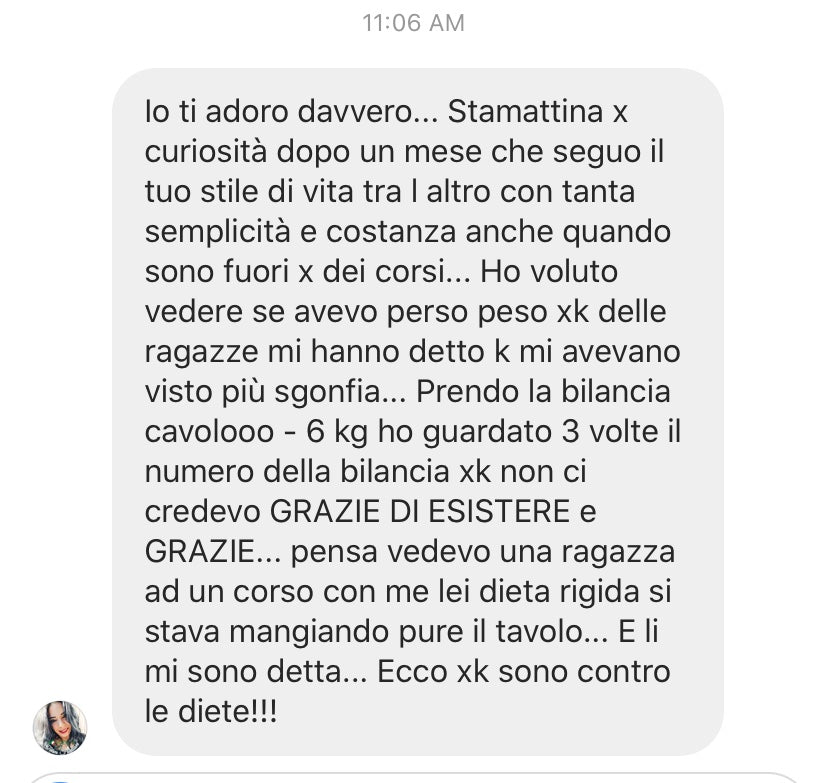828x783 pixels.
Task: Click the closing words "le diete!!!"
Action: tap(211, 712)
